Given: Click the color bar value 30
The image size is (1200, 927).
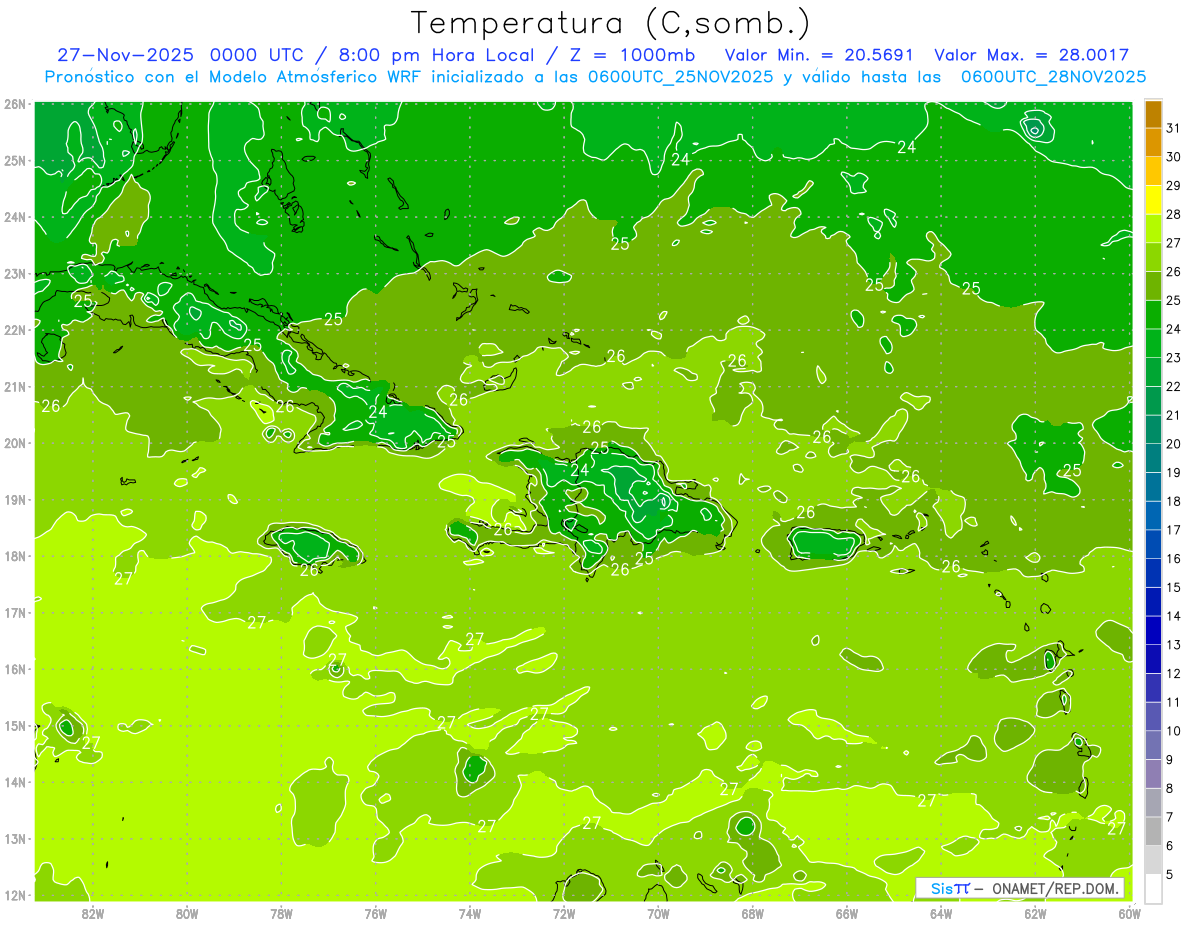Looking at the screenshot, I should click(1173, 157).
